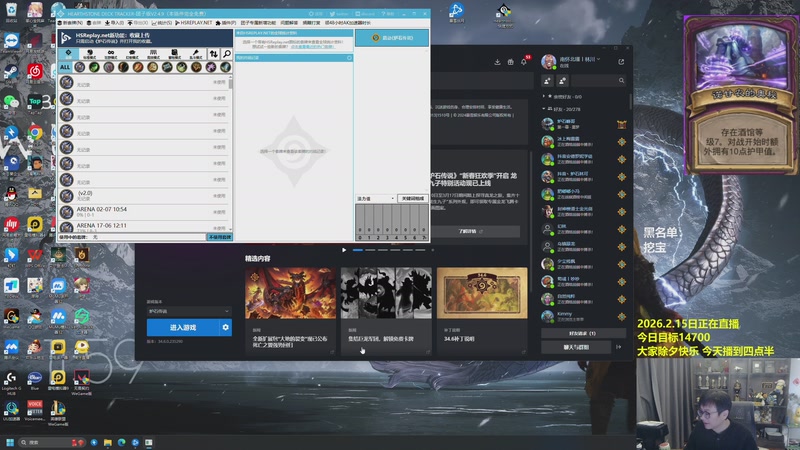Expand the favorite friends group 0/0
This screenshot has height=450, width=800.
[x=563, y=96]
